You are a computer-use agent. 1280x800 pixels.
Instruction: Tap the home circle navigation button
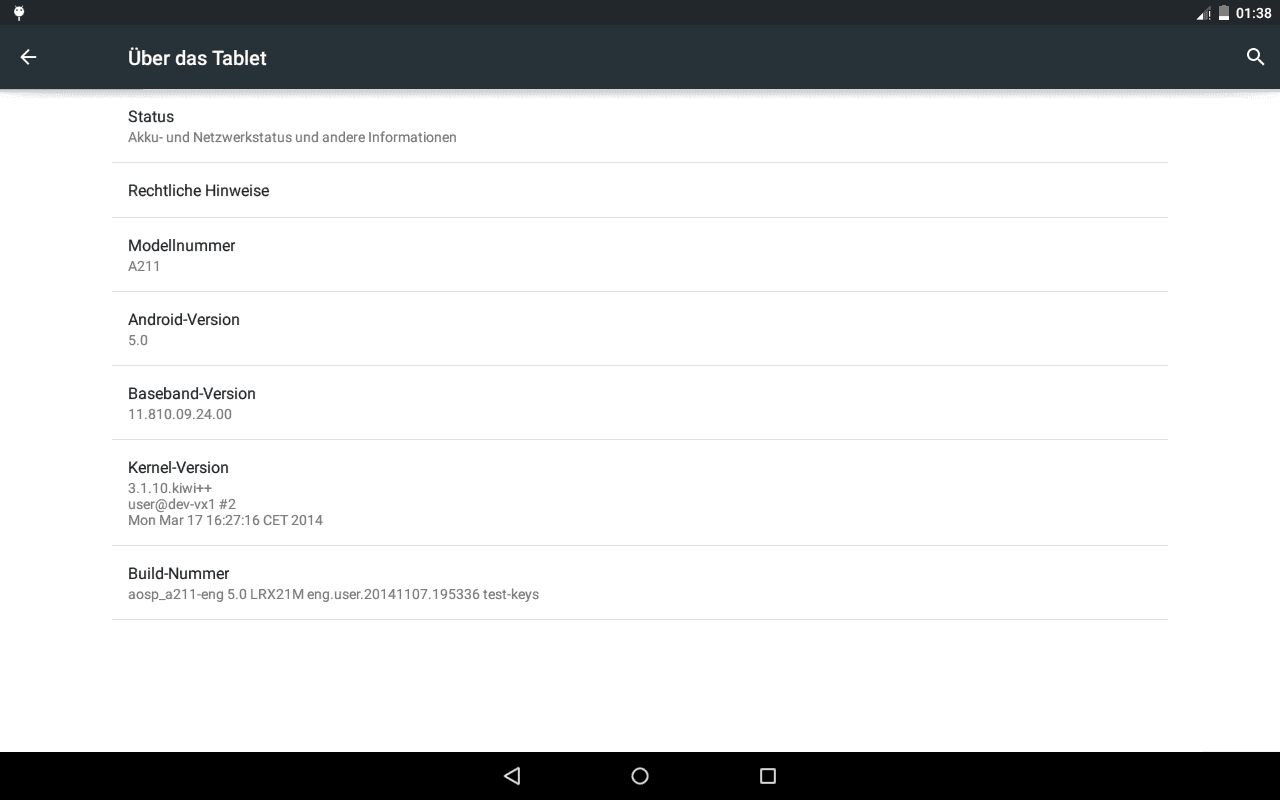tap(640, 775)
